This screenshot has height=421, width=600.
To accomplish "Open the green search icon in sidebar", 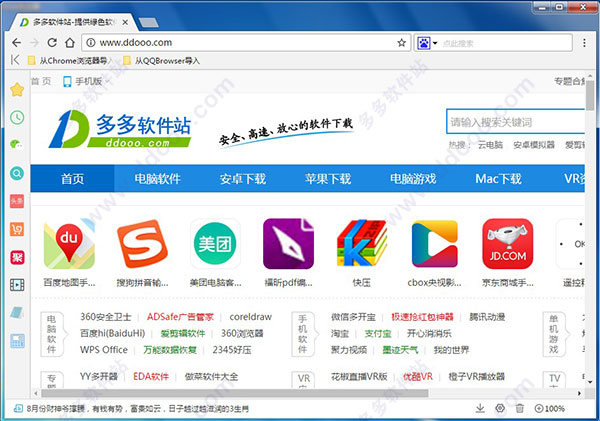I will [x=17, y=173].
